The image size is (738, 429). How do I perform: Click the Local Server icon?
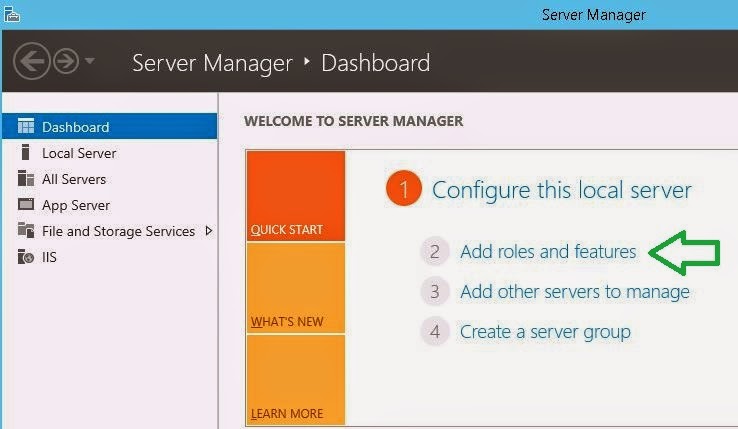pos(25,153)
